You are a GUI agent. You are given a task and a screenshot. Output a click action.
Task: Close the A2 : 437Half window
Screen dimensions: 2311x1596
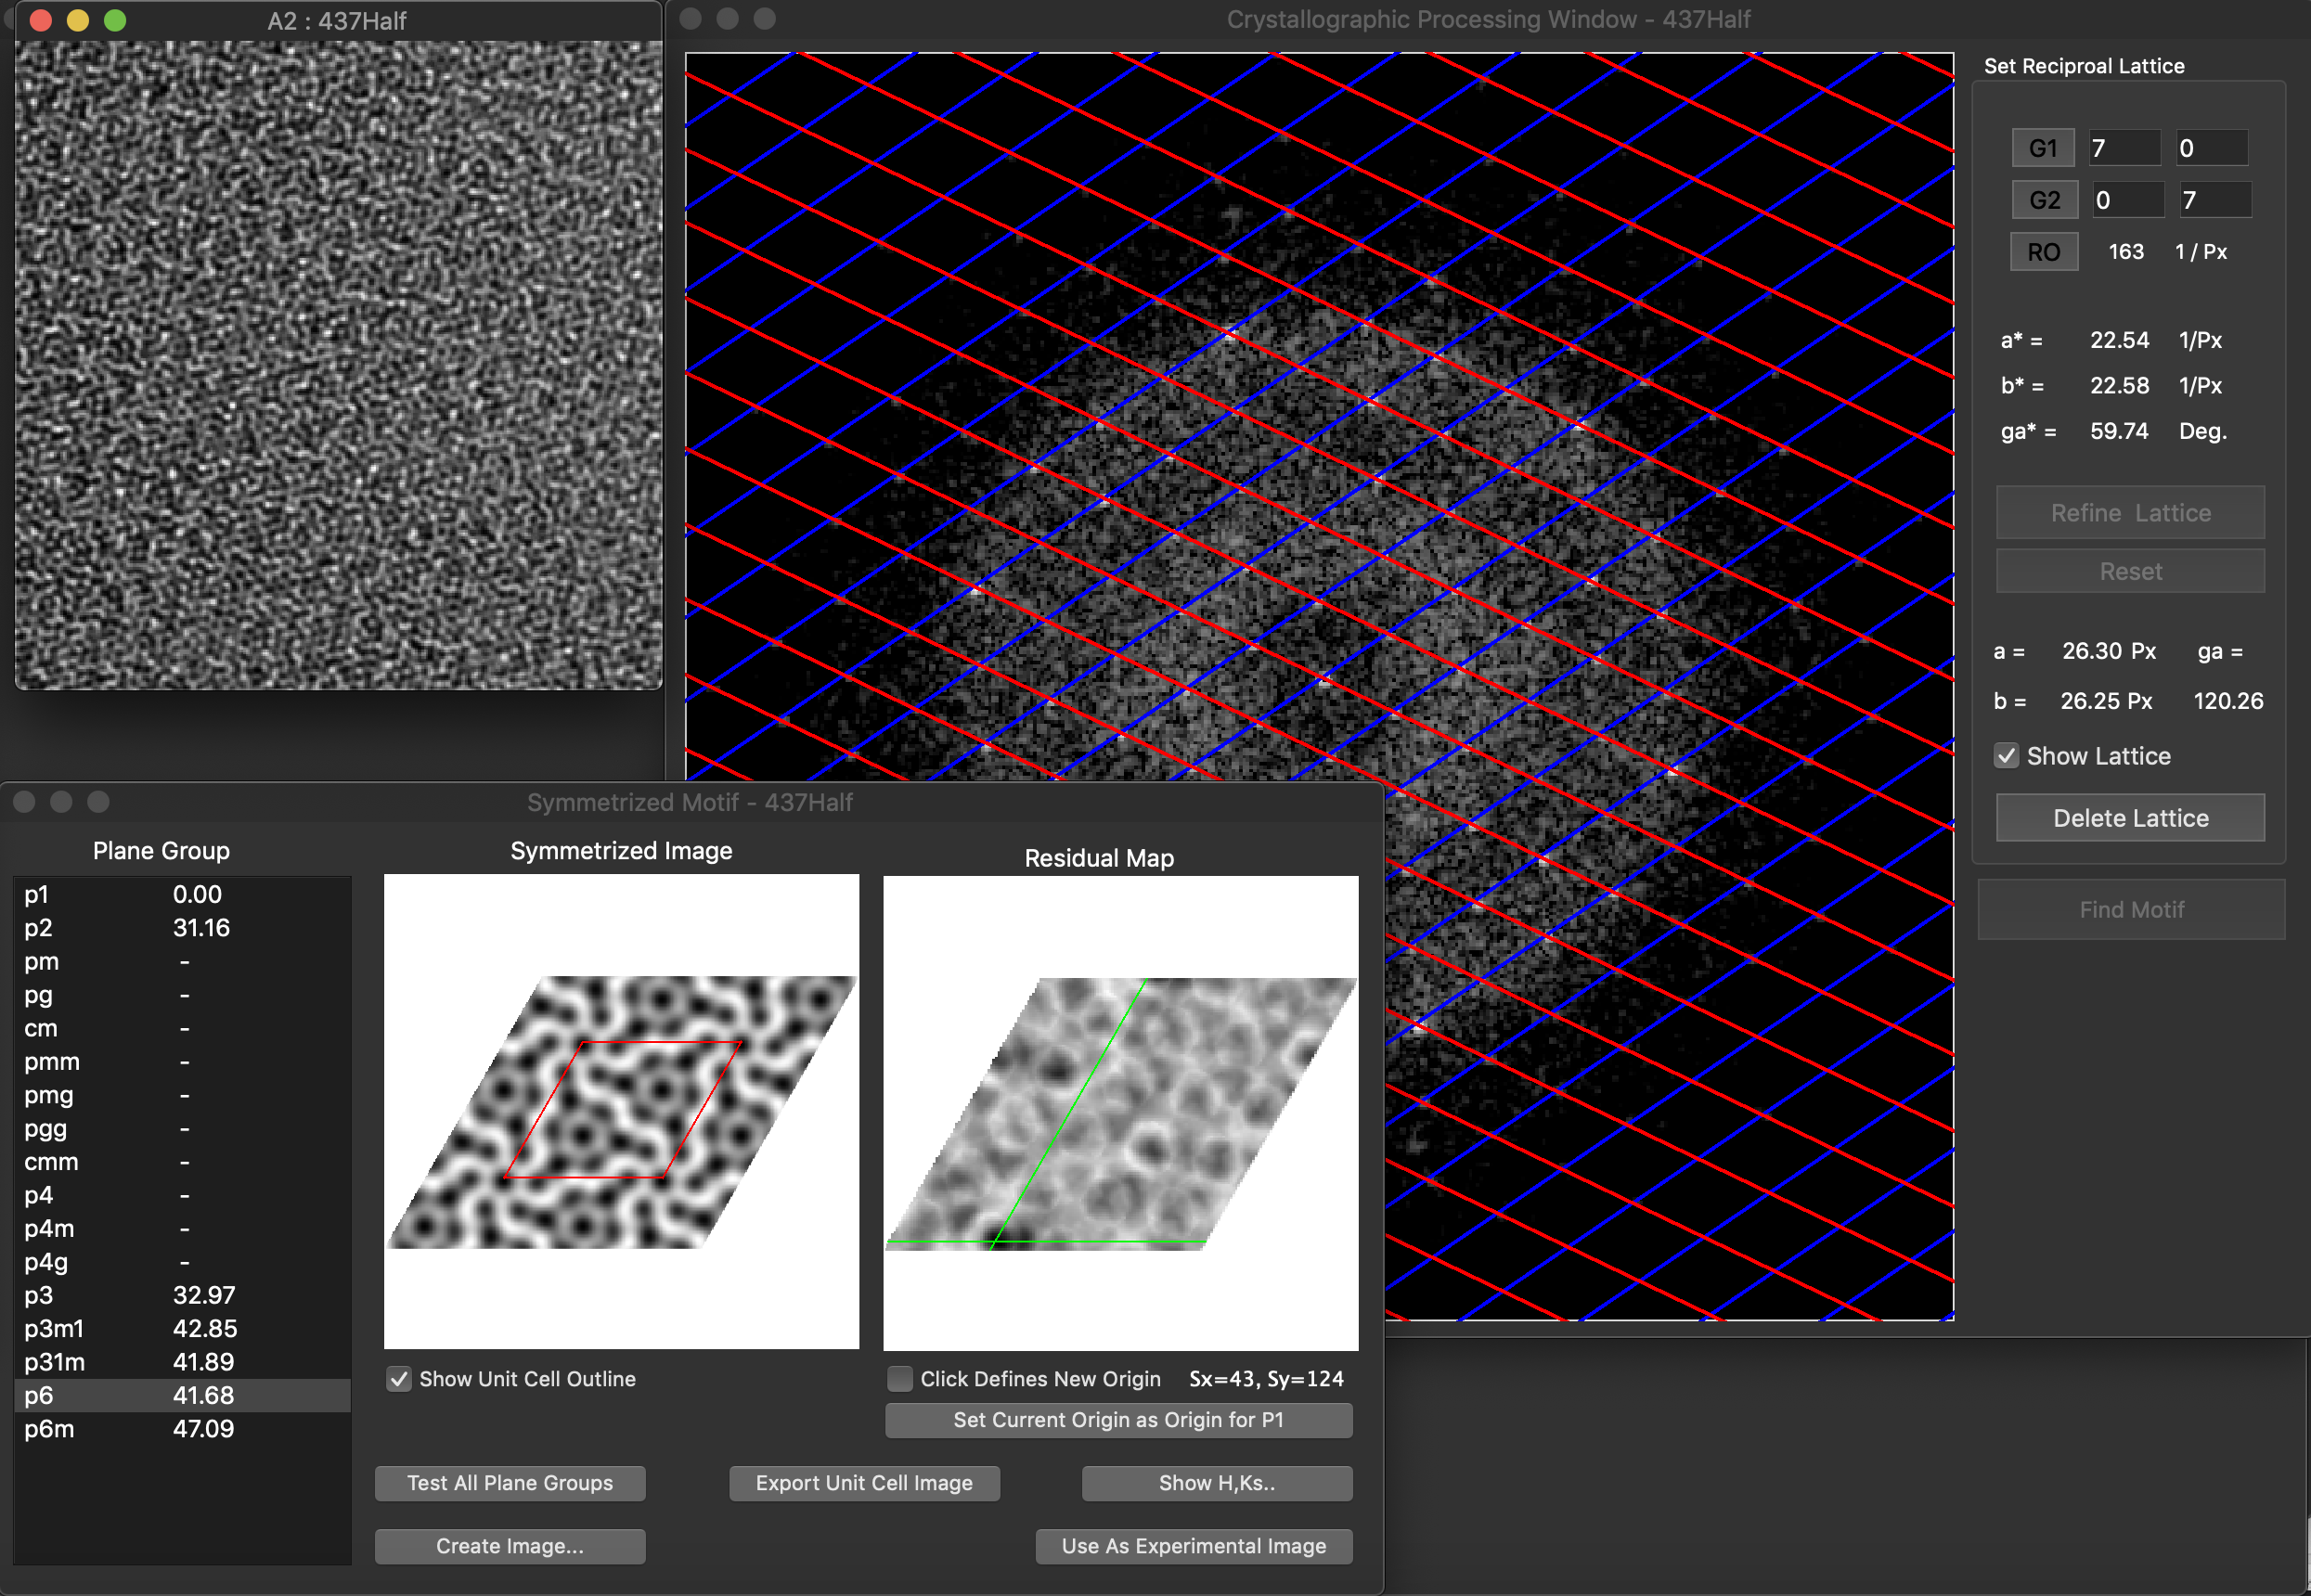[x=41, y=20]
